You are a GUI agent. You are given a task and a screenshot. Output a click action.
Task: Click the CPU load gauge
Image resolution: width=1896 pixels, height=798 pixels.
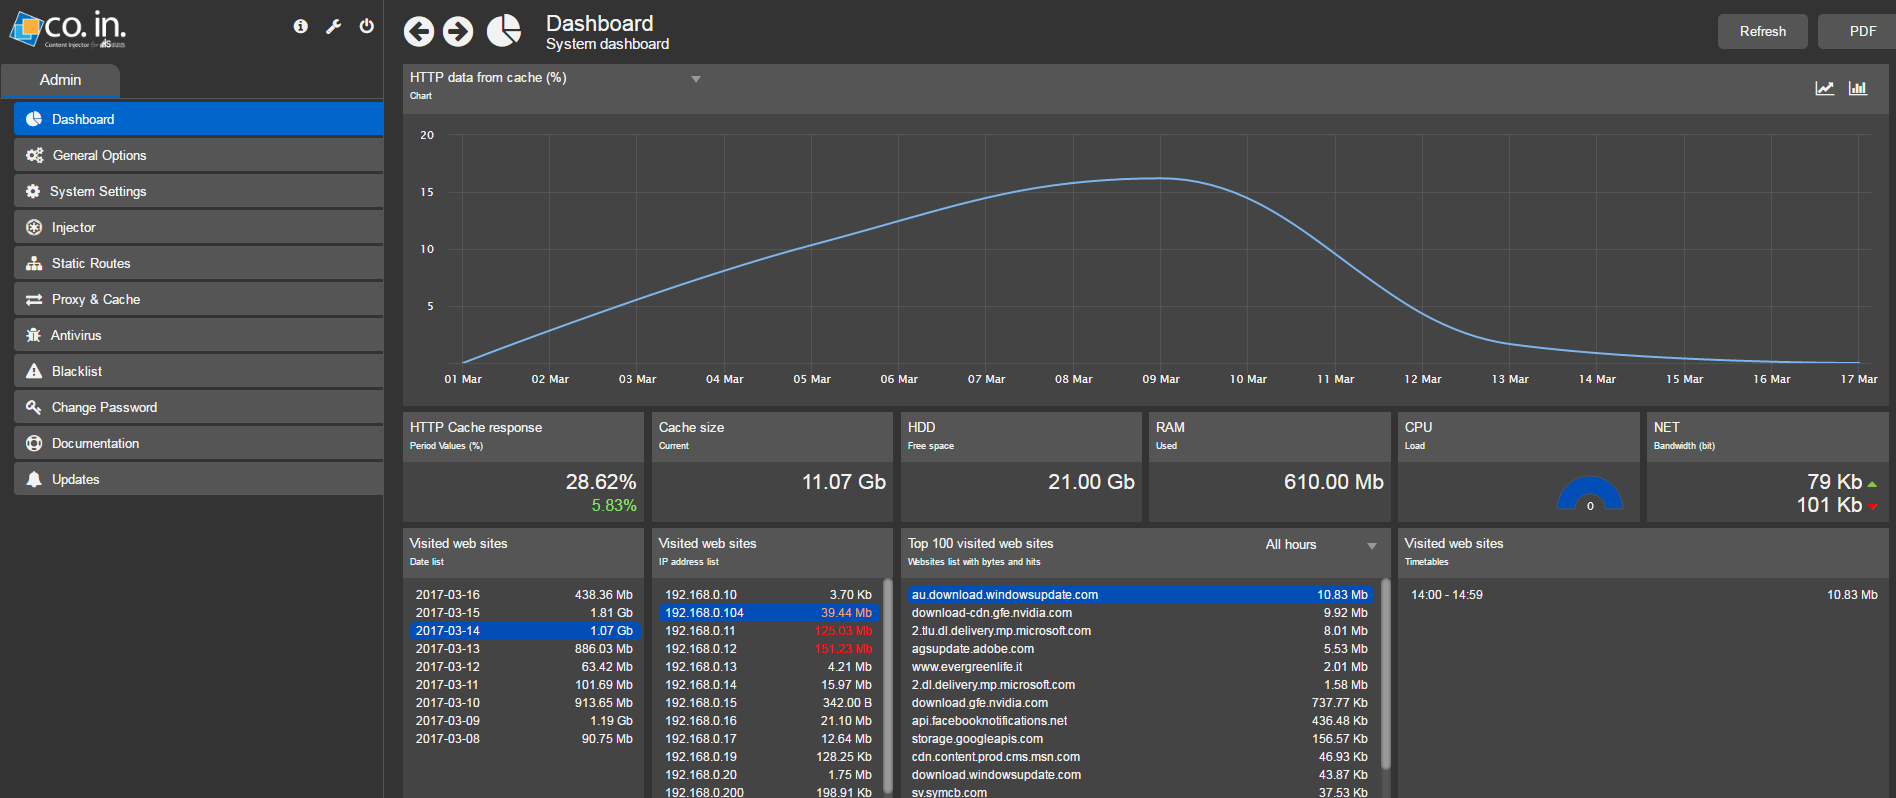click(x=1589, y=494)
